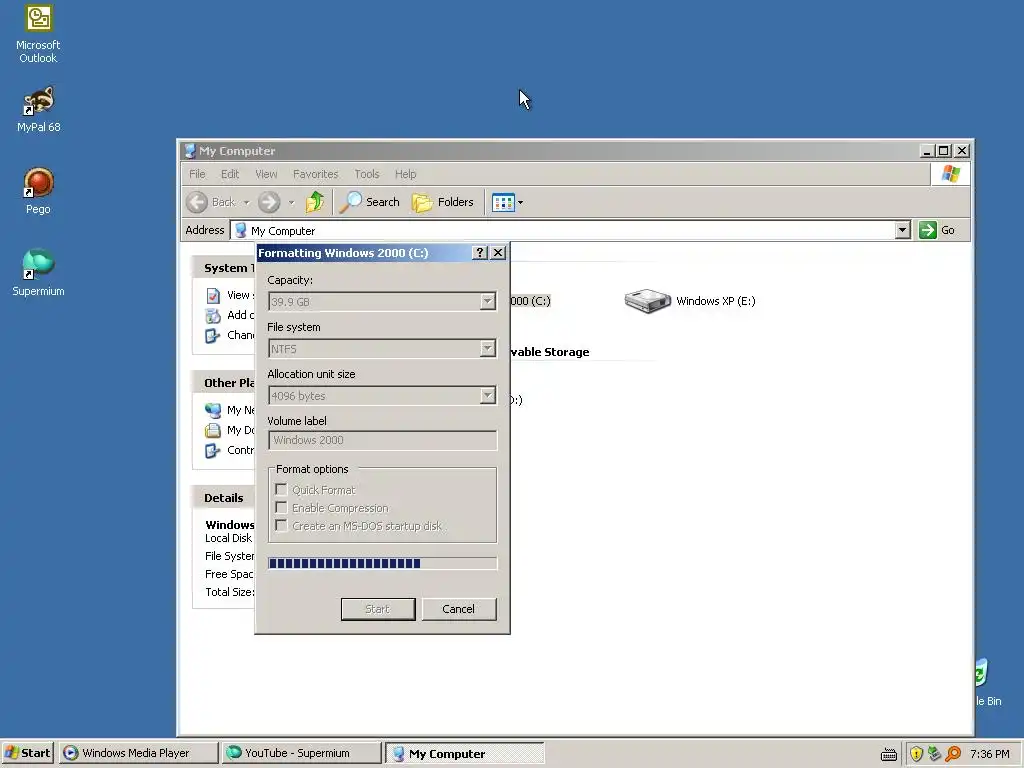Click the Safely Remove Hardware tray icon

(935, 754)
